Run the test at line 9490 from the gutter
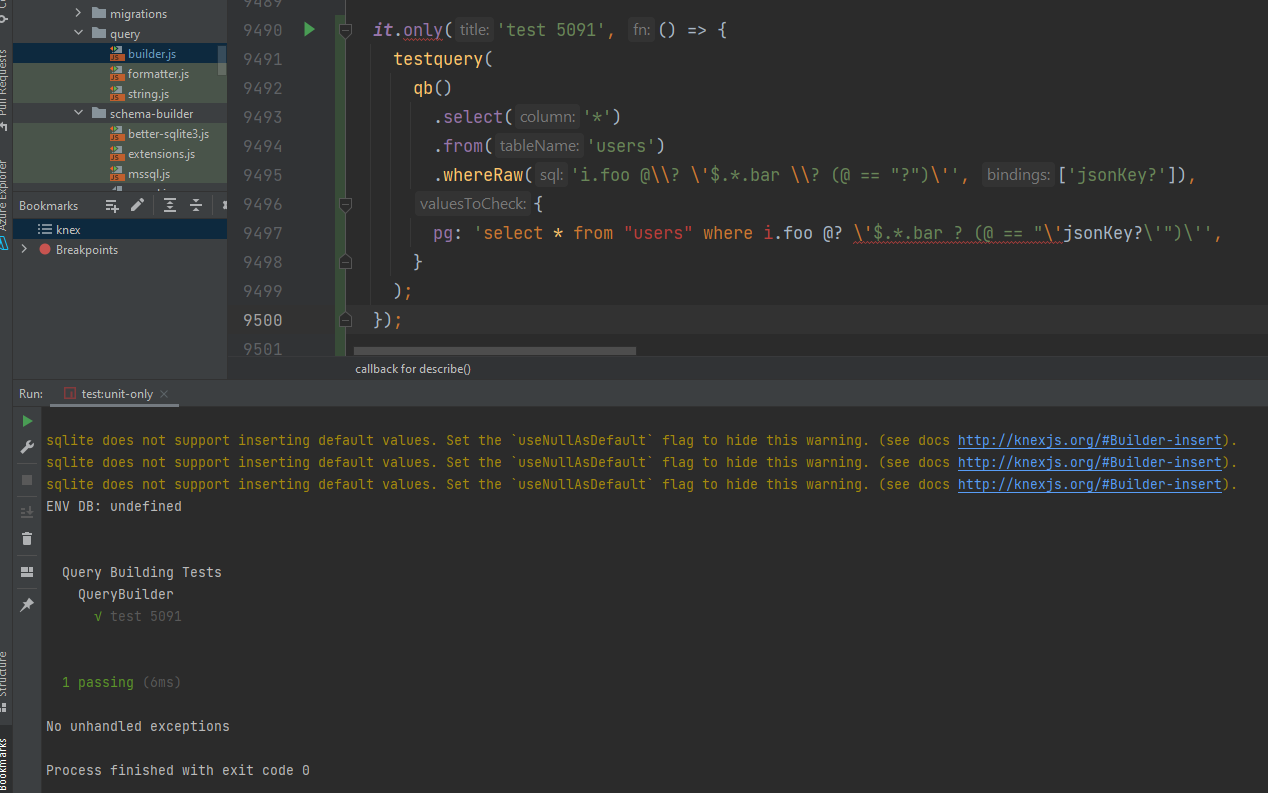 308,29
